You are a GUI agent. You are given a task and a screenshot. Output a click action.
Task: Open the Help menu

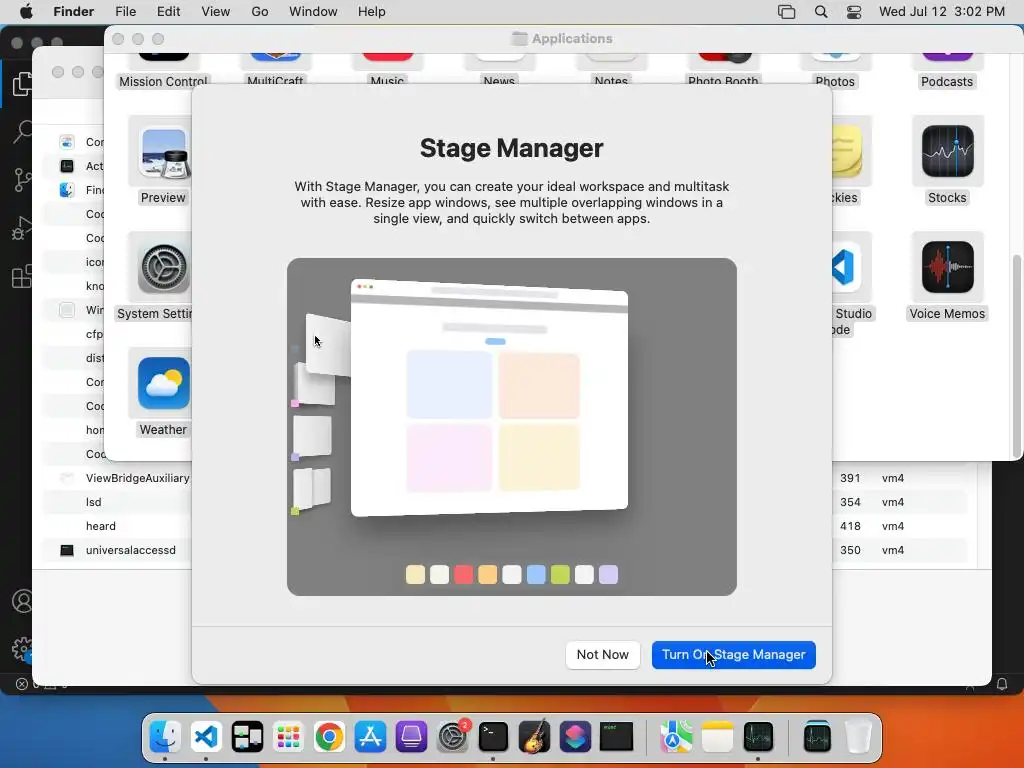click(x=372, y=12)
